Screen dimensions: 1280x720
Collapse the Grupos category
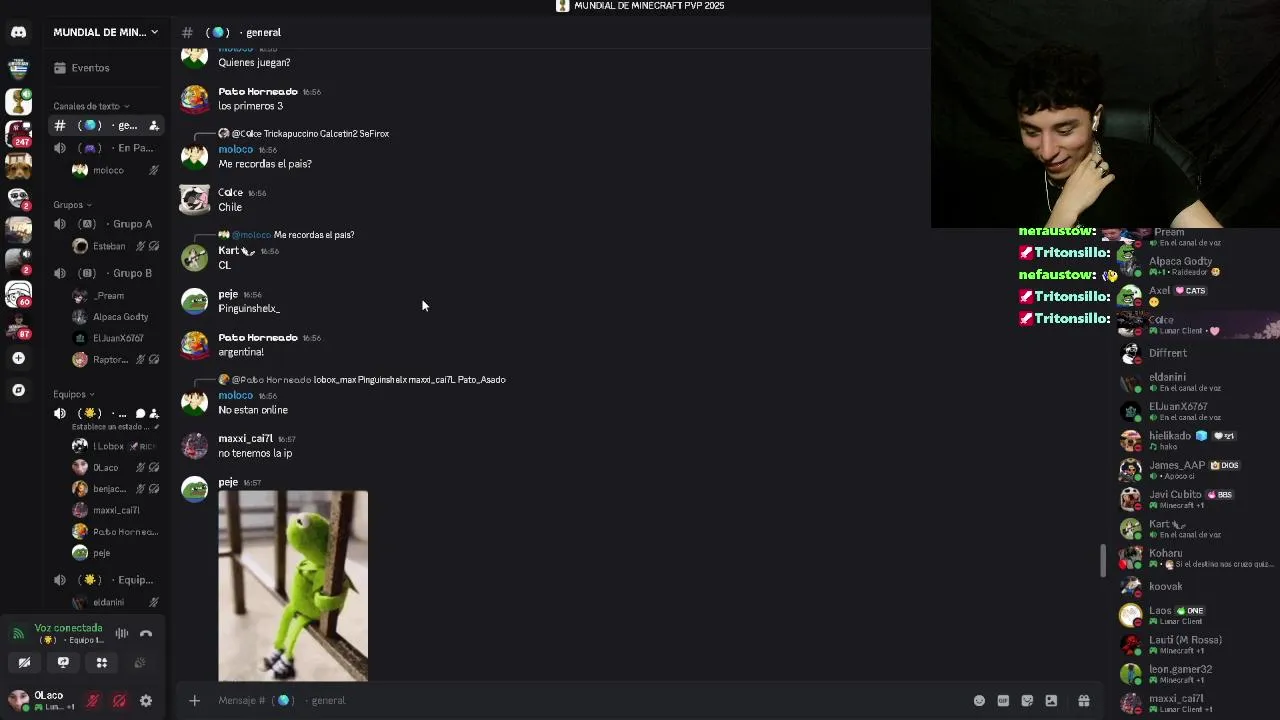(72, 205)
